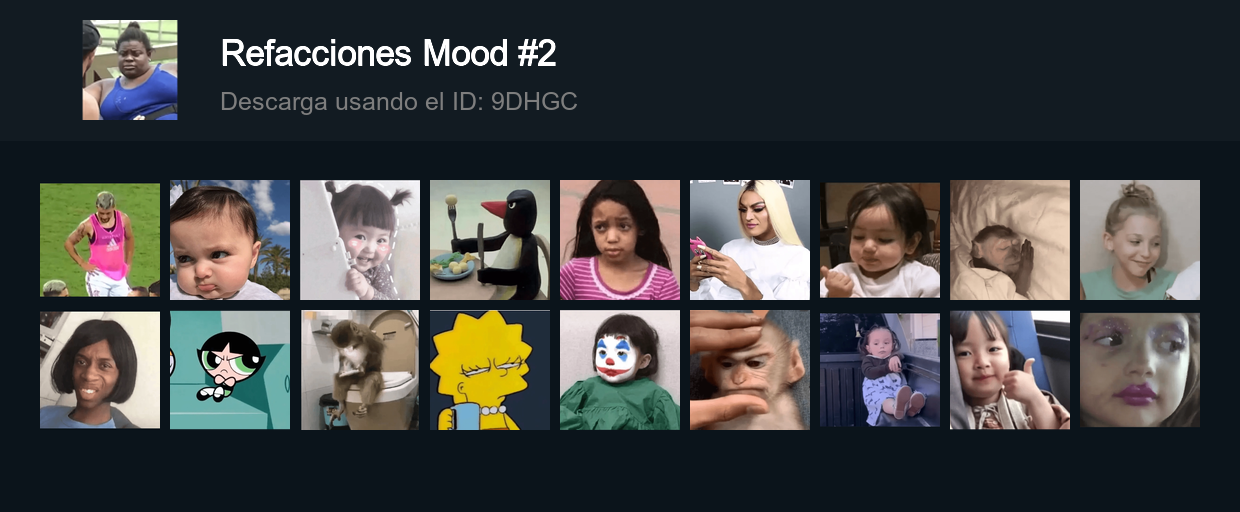This screenshot has height=512, width=1240.
Task: Pick the monkey sitting on toilet sticker
Action: (x=360, y=370)
